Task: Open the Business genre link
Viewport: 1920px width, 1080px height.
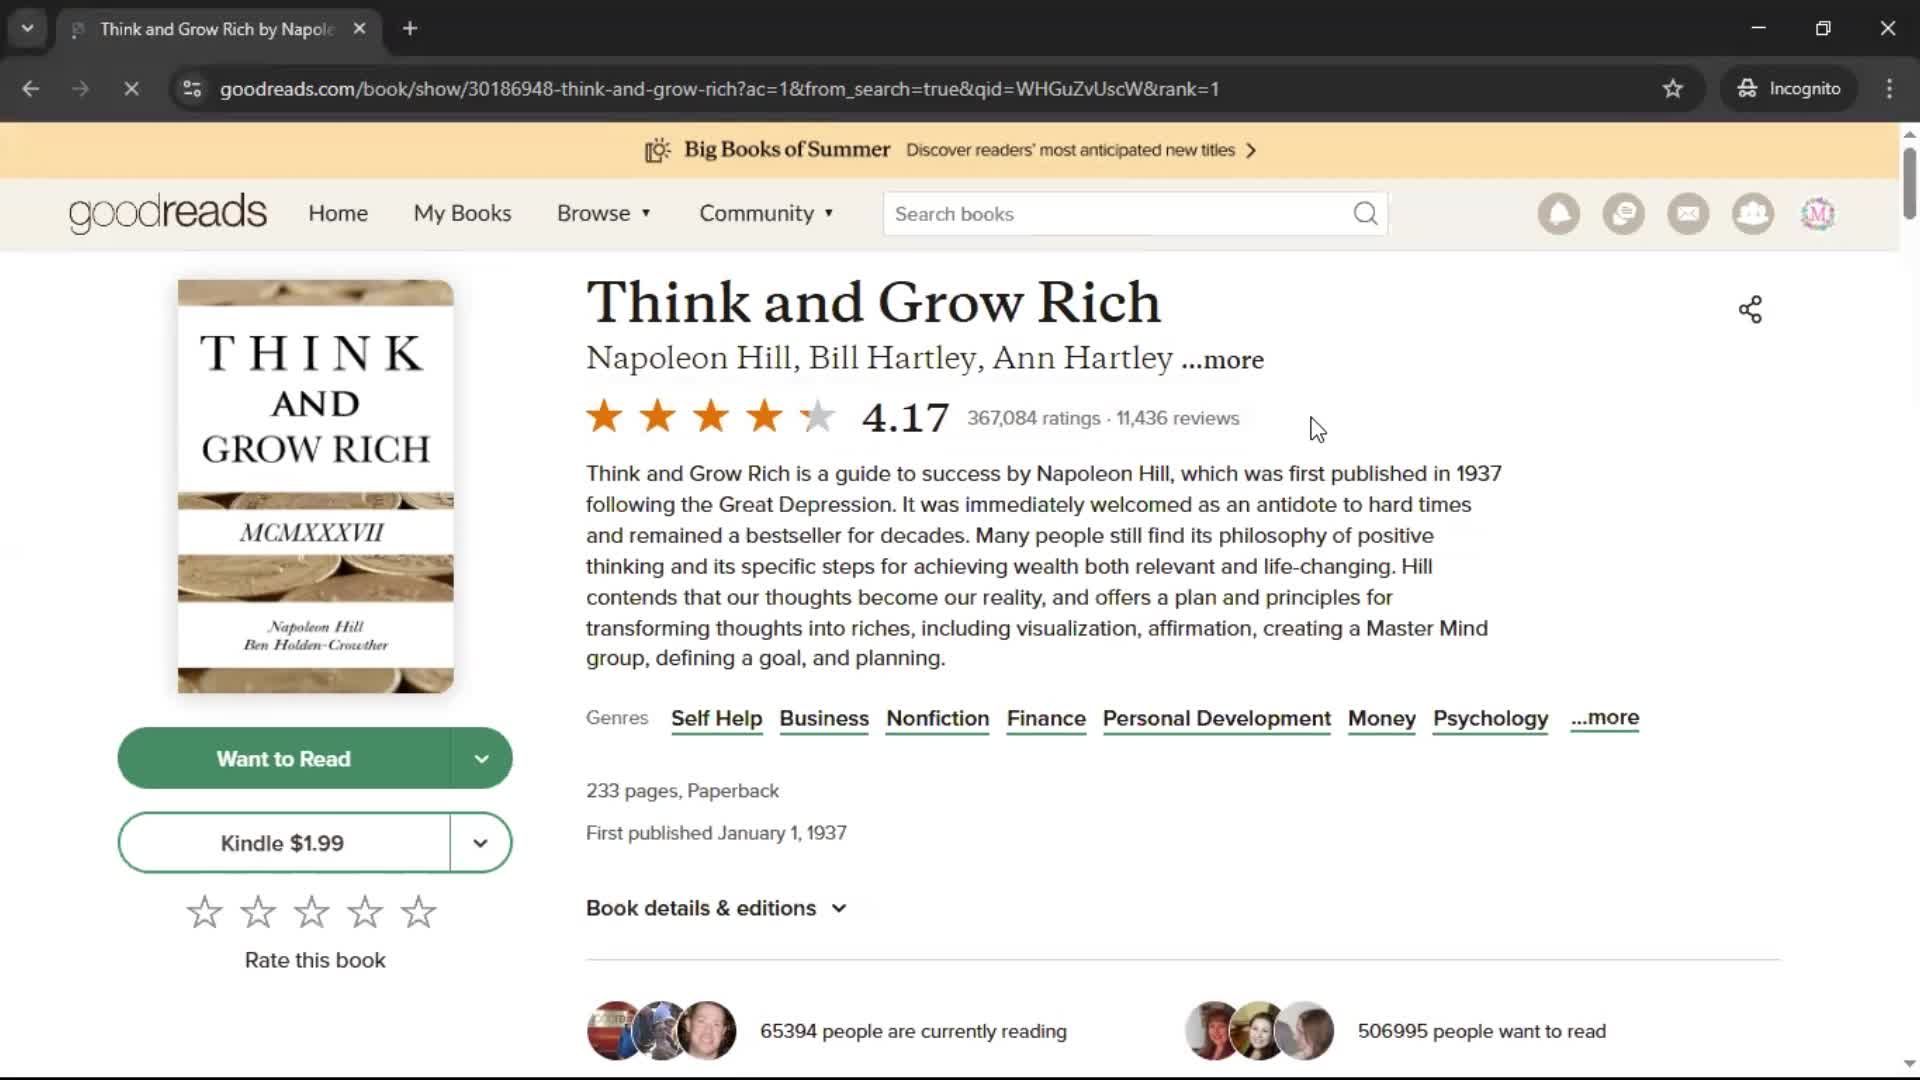Action: click(824, 719)
